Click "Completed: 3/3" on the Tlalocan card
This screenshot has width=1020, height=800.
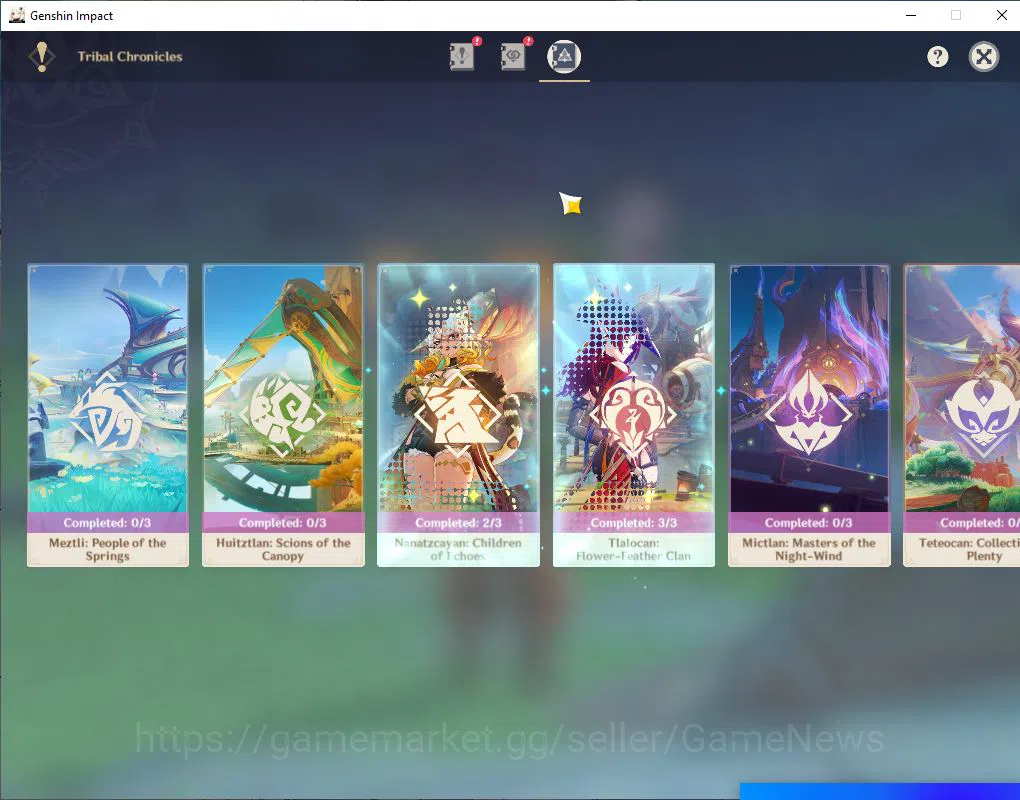[x=634, y=523]
